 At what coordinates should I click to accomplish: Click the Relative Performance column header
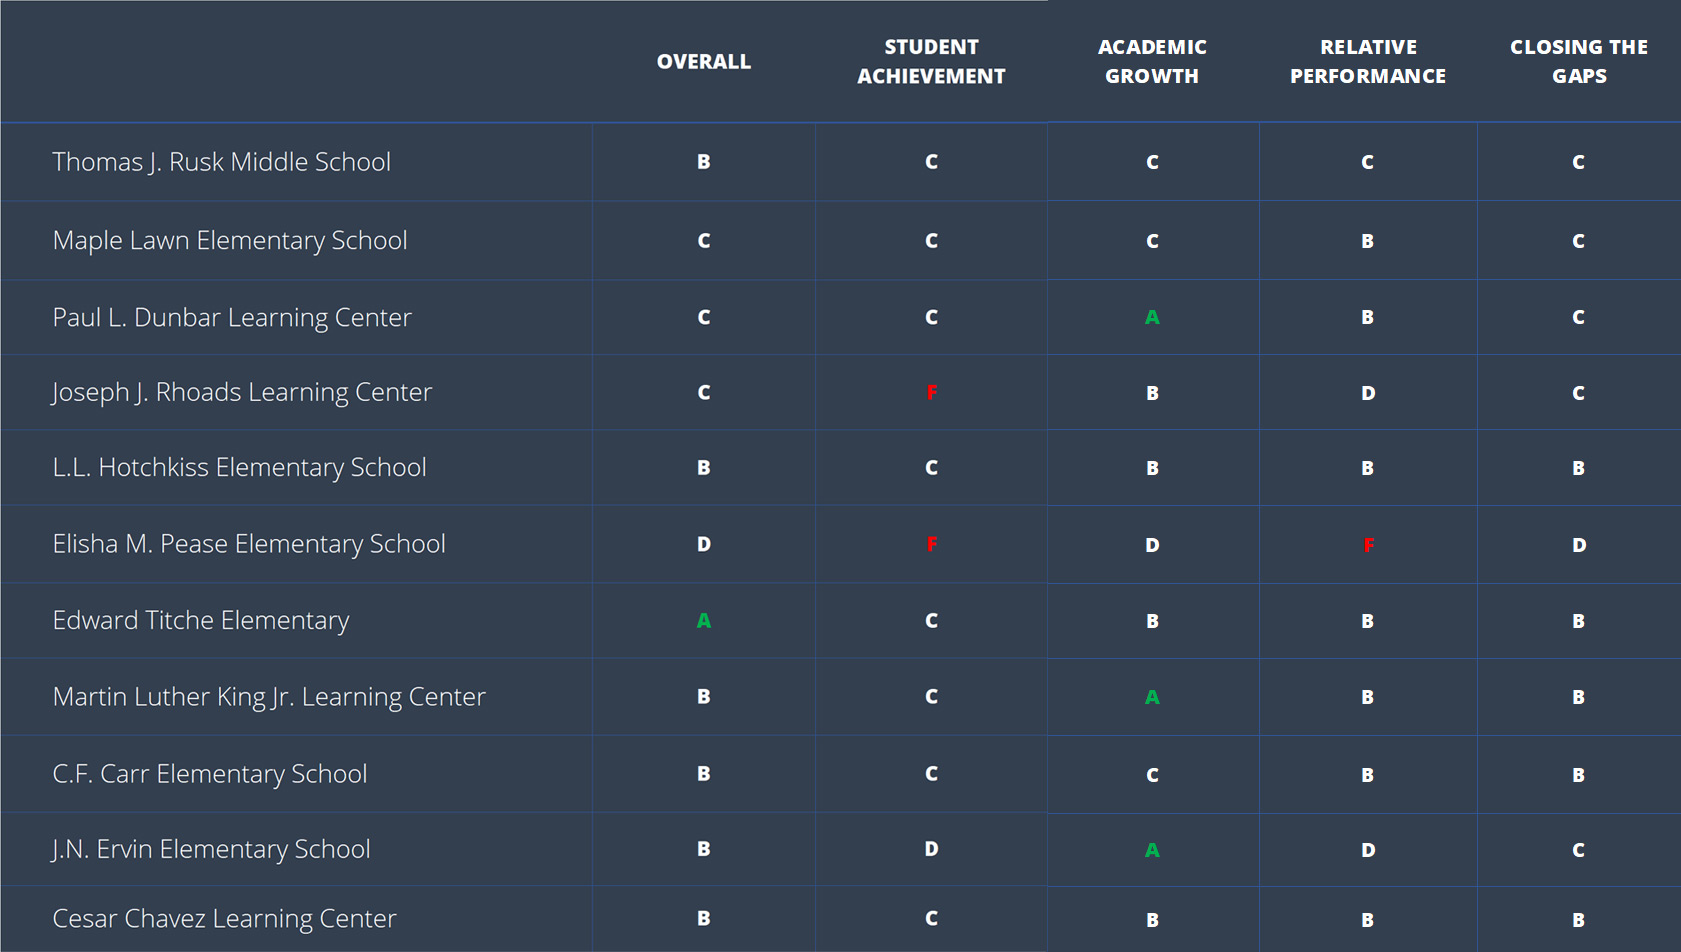point(1368,62)
